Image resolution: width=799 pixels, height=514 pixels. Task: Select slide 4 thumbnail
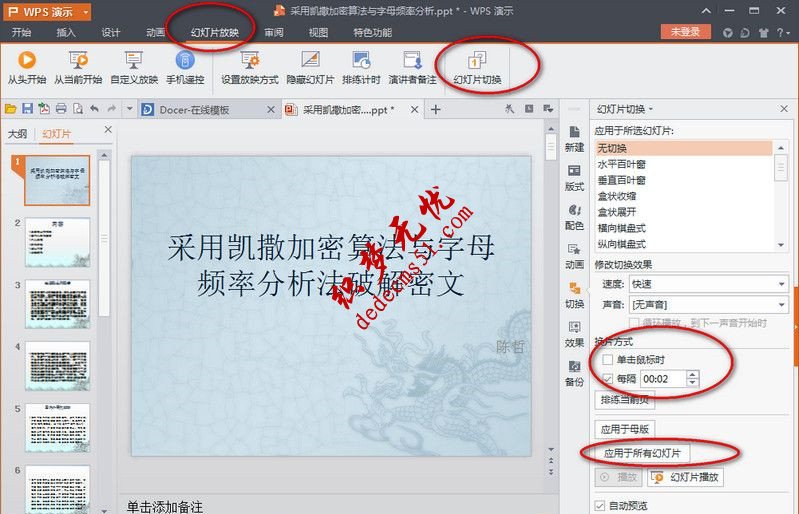pyautogui.click(x=58, y=366)
